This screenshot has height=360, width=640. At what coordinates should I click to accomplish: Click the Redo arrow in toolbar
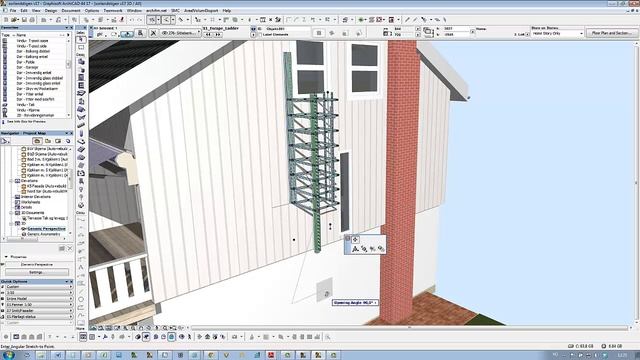pos(139,20)
